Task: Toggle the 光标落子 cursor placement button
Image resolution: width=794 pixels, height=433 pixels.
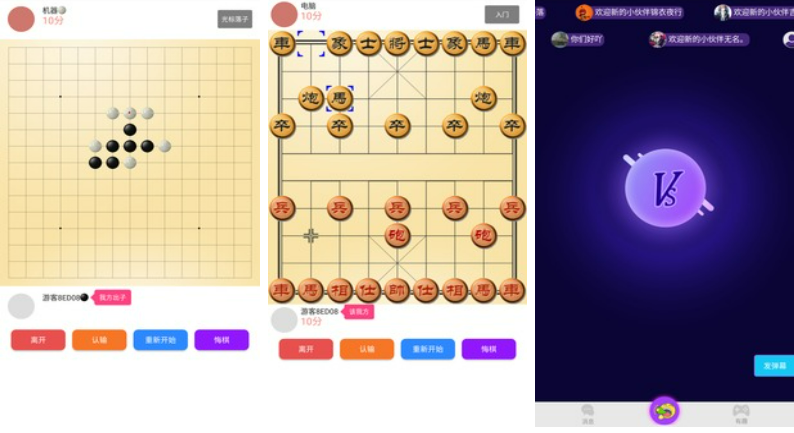Action: pos(235,19)
